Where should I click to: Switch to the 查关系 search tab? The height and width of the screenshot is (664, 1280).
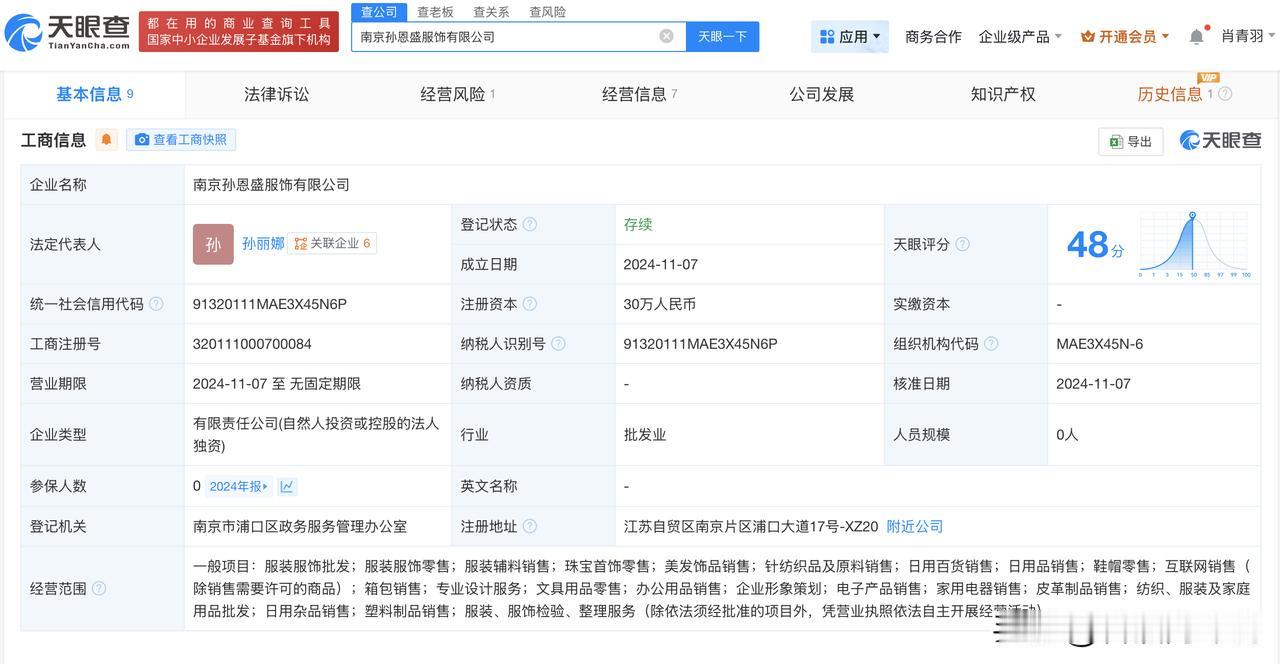(491, 12)
